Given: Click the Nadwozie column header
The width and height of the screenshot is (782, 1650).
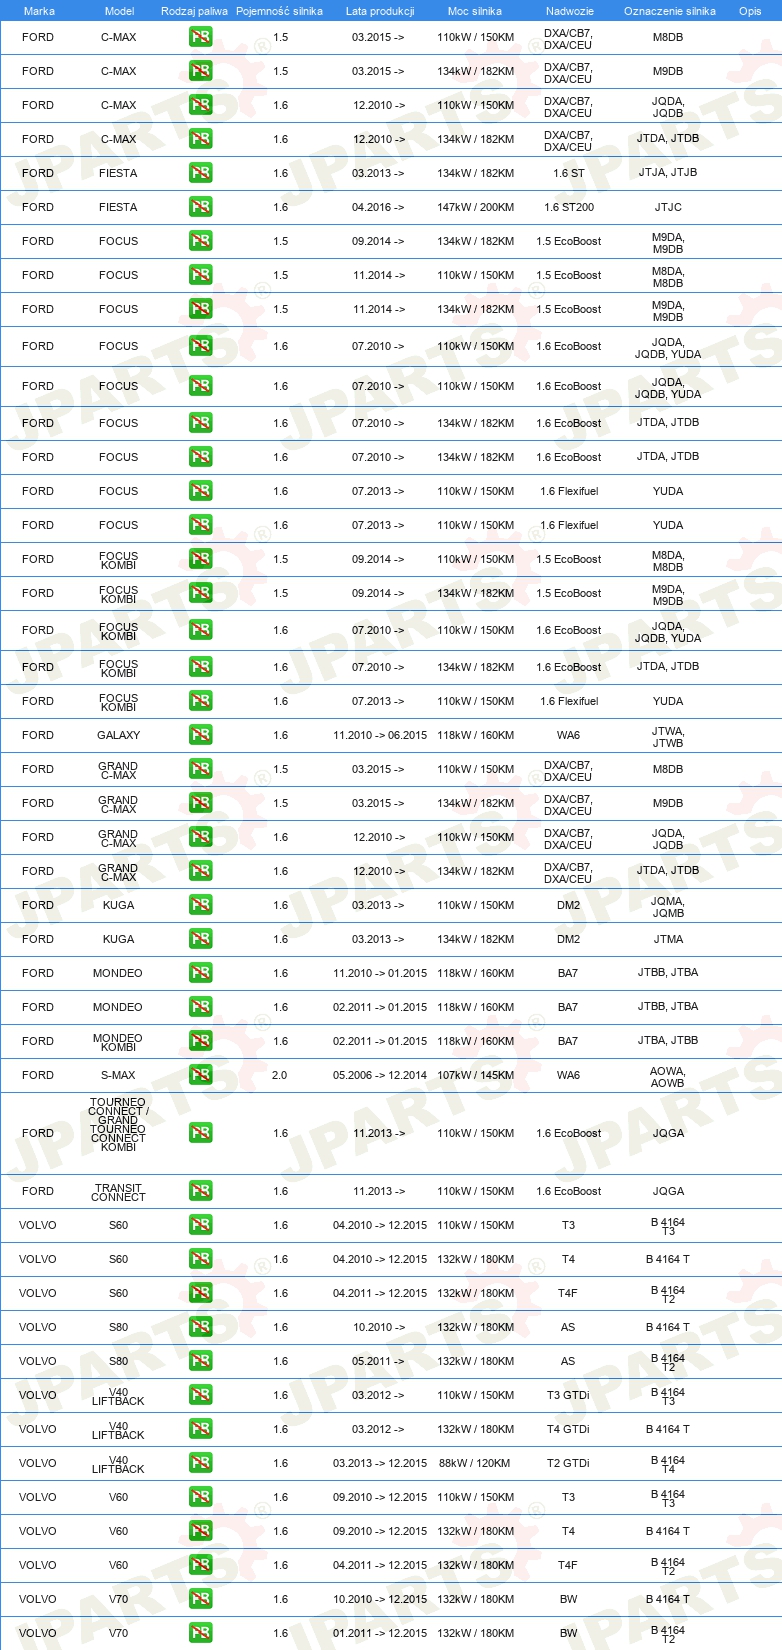Looking at the screenshot, I should [x=570, y=11].
